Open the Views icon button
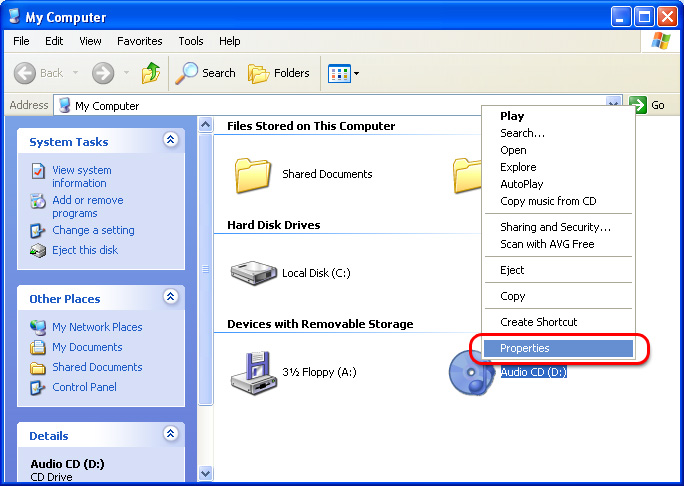 click(339, 73)
